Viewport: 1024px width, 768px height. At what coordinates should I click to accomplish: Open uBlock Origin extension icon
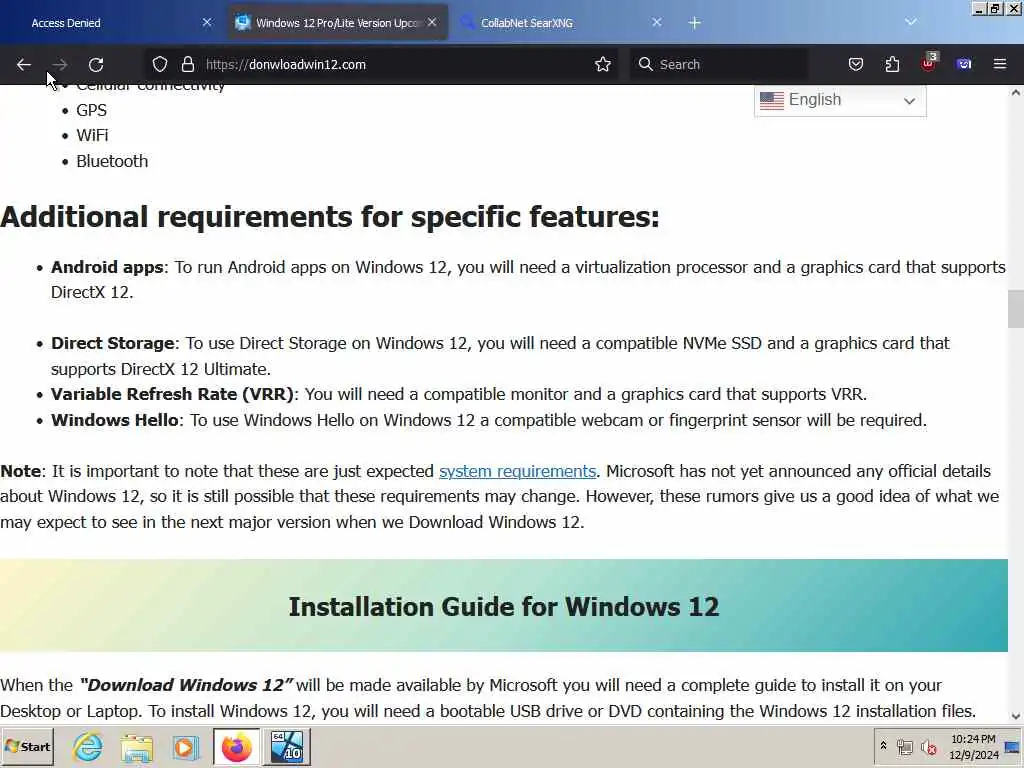click(x=929, y=63)
